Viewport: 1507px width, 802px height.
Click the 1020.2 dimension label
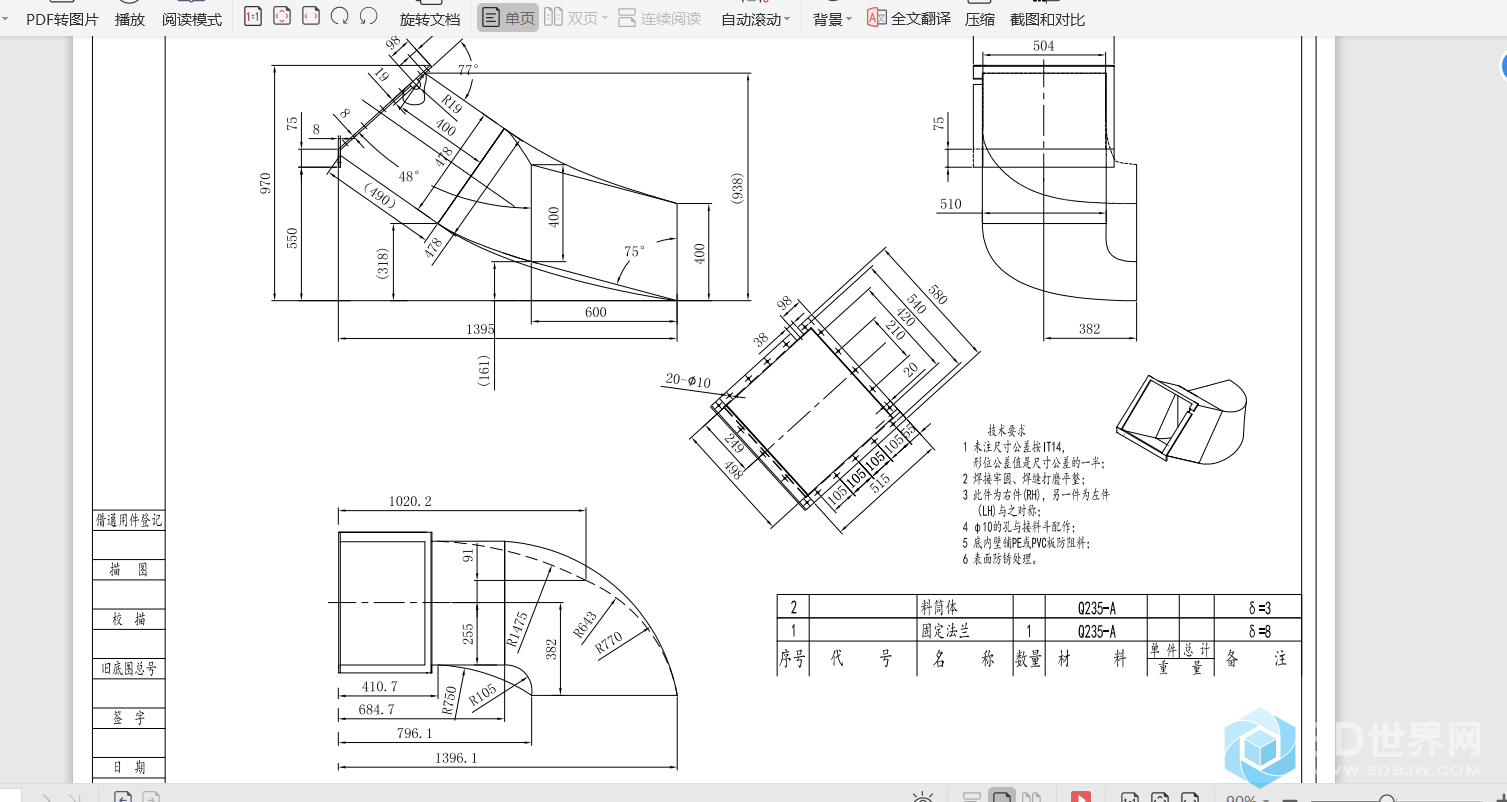point(410,501)
